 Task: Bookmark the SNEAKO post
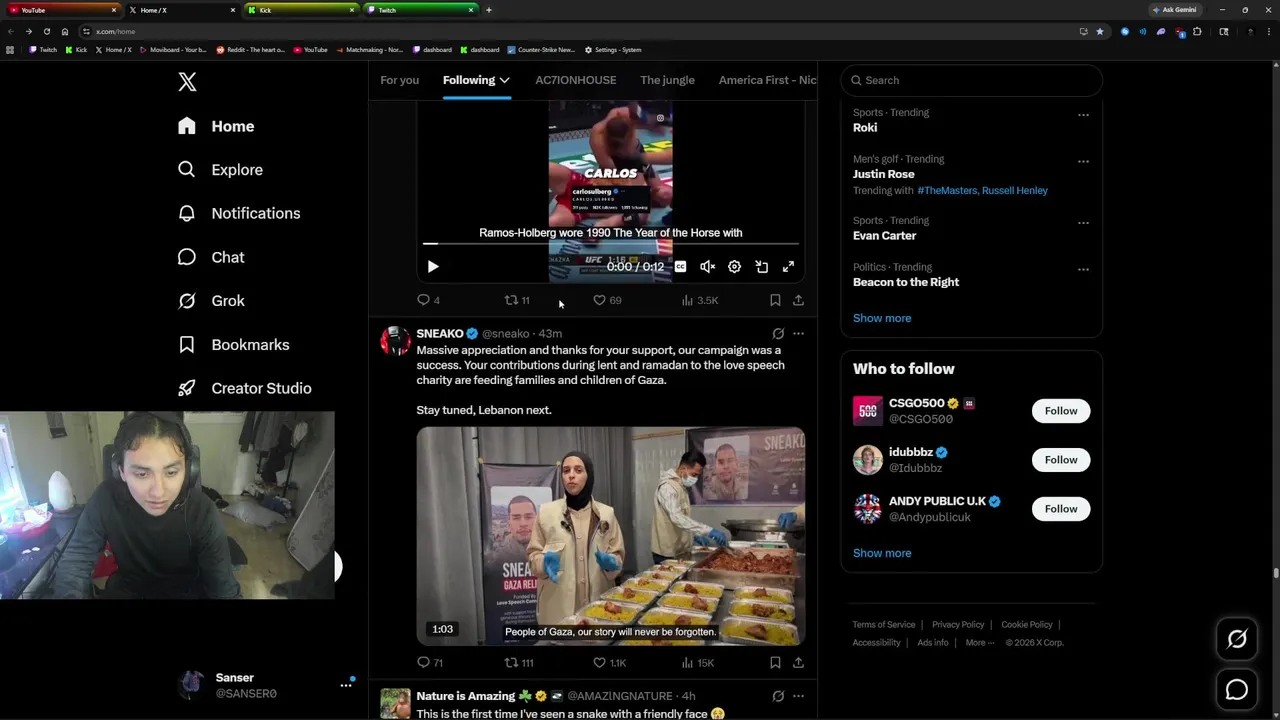point(775,663)
